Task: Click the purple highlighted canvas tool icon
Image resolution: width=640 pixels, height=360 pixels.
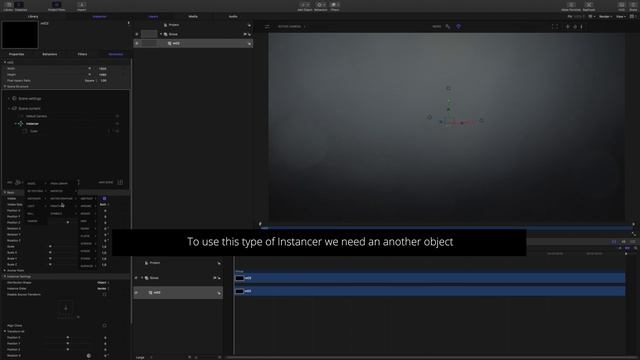Action: point(458,27)
